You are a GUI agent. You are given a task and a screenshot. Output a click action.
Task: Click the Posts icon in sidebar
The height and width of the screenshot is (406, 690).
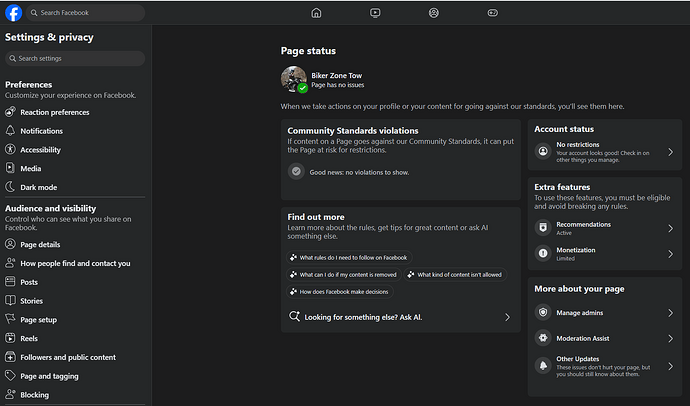10,282
